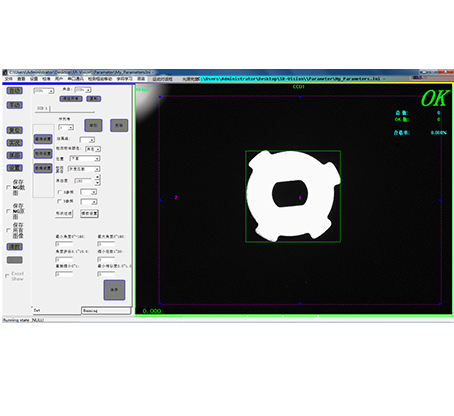The width and height of the screenshot is (454, 416).
Task: Click the 自动 button in left sidebar
Action: pos(15,90)
